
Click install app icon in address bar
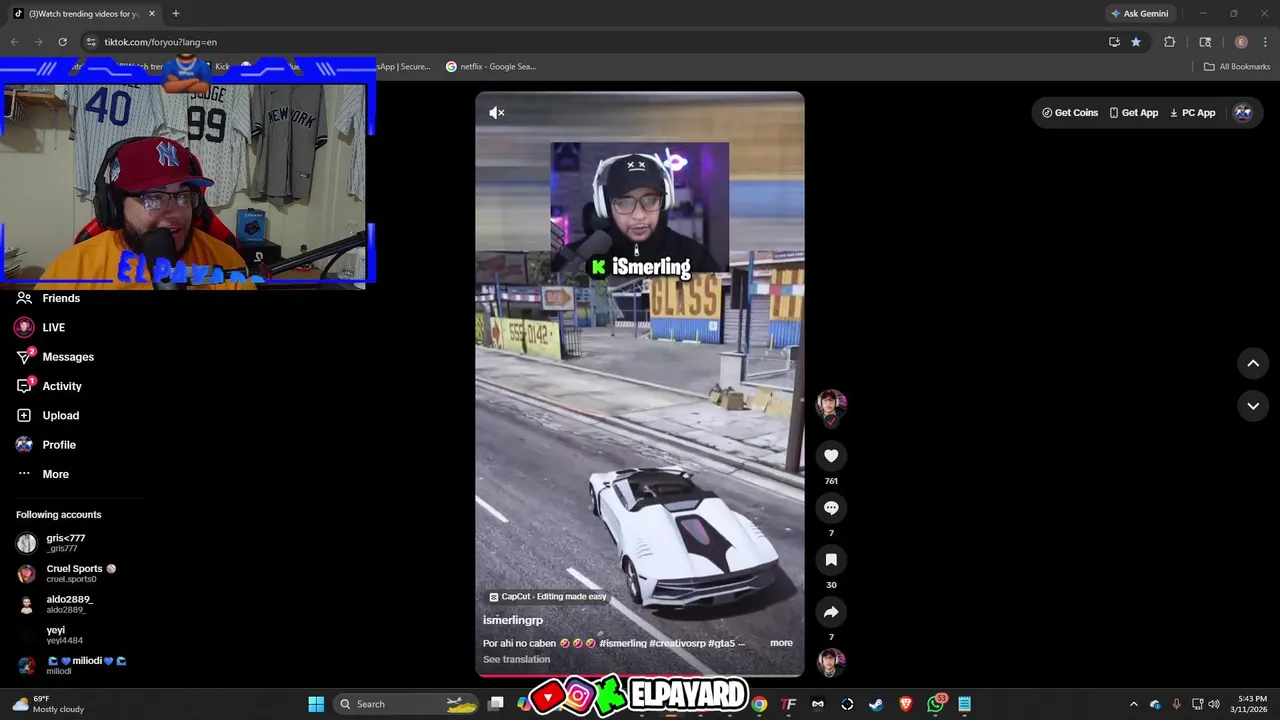tap(1114, 42)
